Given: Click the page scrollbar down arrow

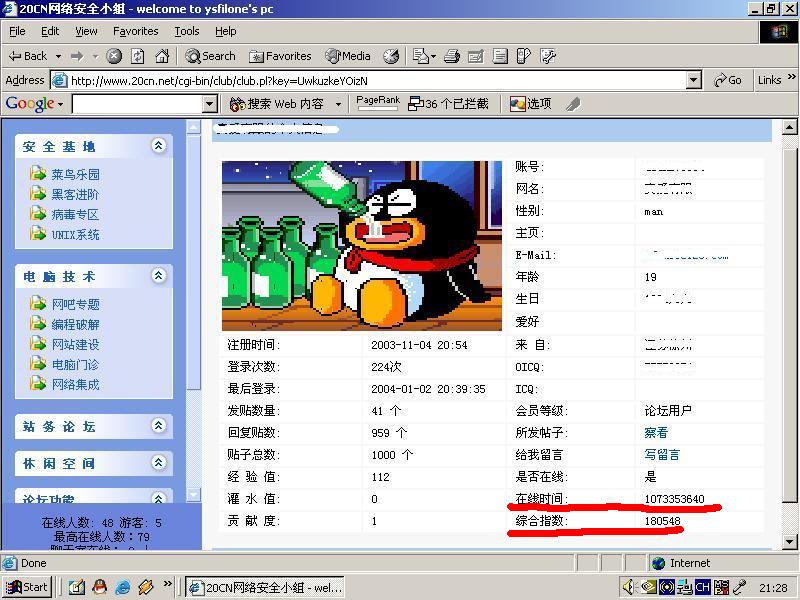Looking at the screenshot, I should [789, 542].
